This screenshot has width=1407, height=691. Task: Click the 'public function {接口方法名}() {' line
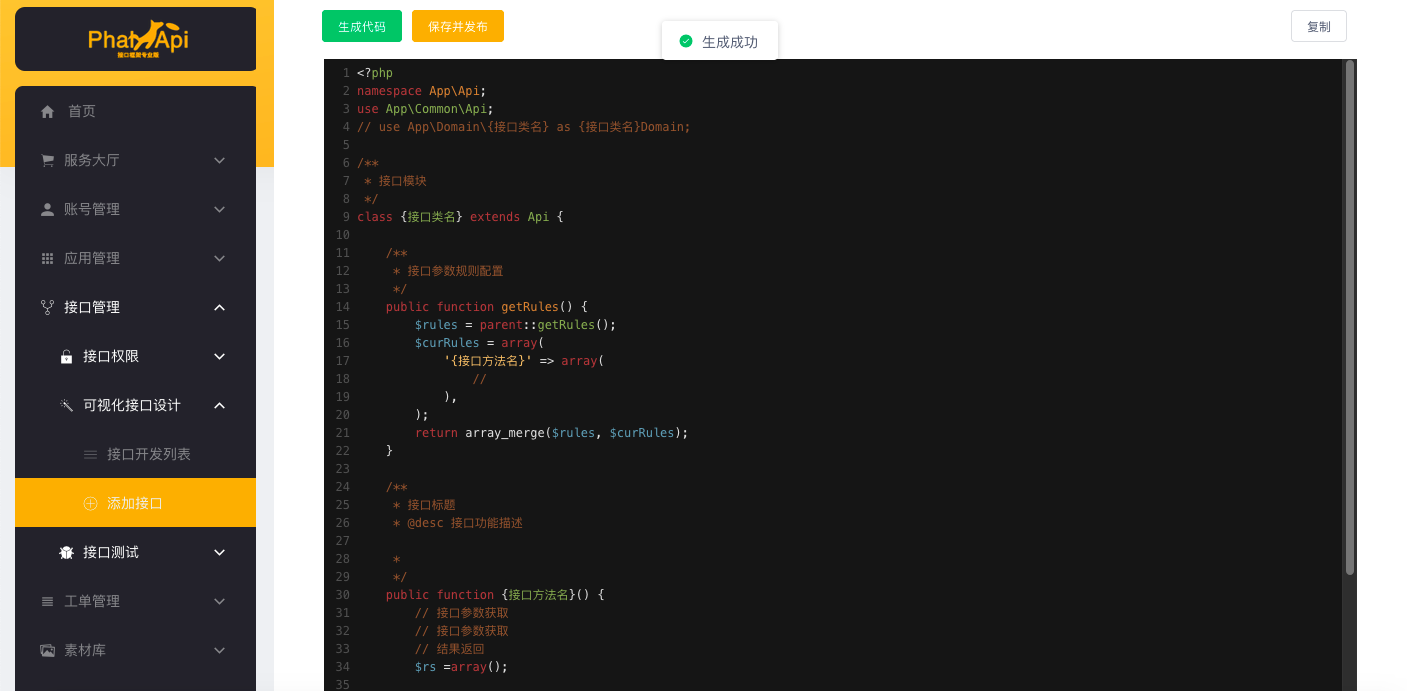click(495, 595)
